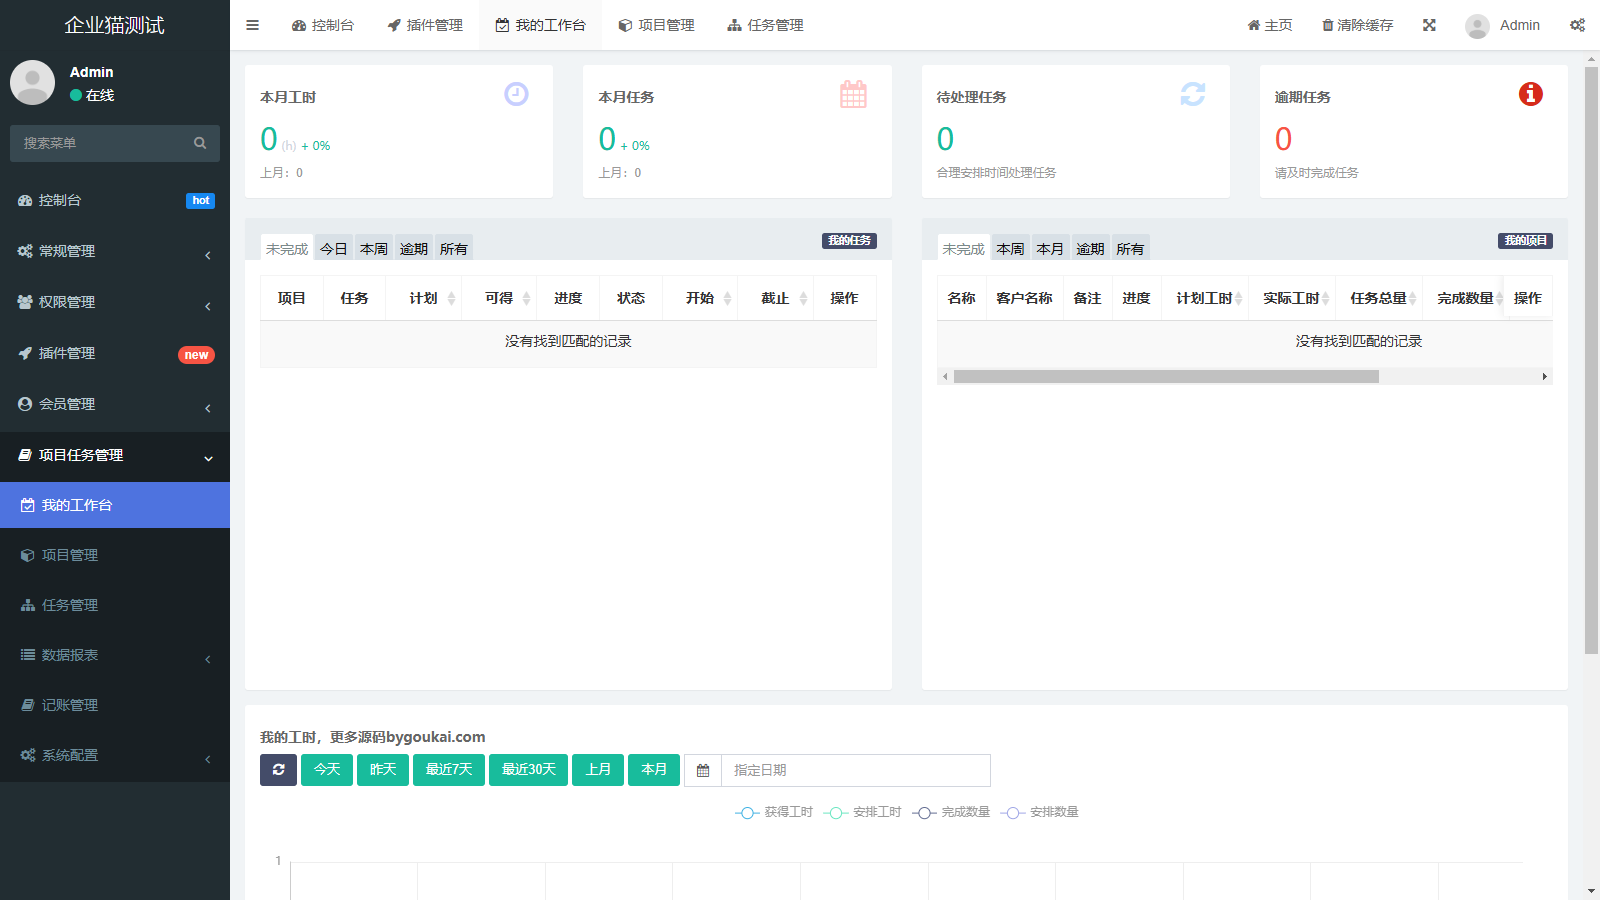Click the 清除缓存 link in header
1600x900 pixels.
[x=1357, y=25]
